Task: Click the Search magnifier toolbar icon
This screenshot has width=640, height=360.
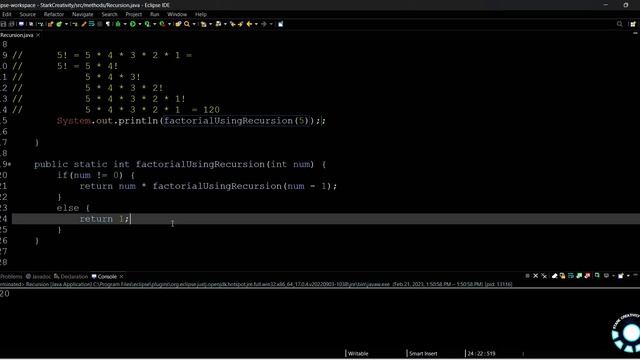Action: point(187,24)
